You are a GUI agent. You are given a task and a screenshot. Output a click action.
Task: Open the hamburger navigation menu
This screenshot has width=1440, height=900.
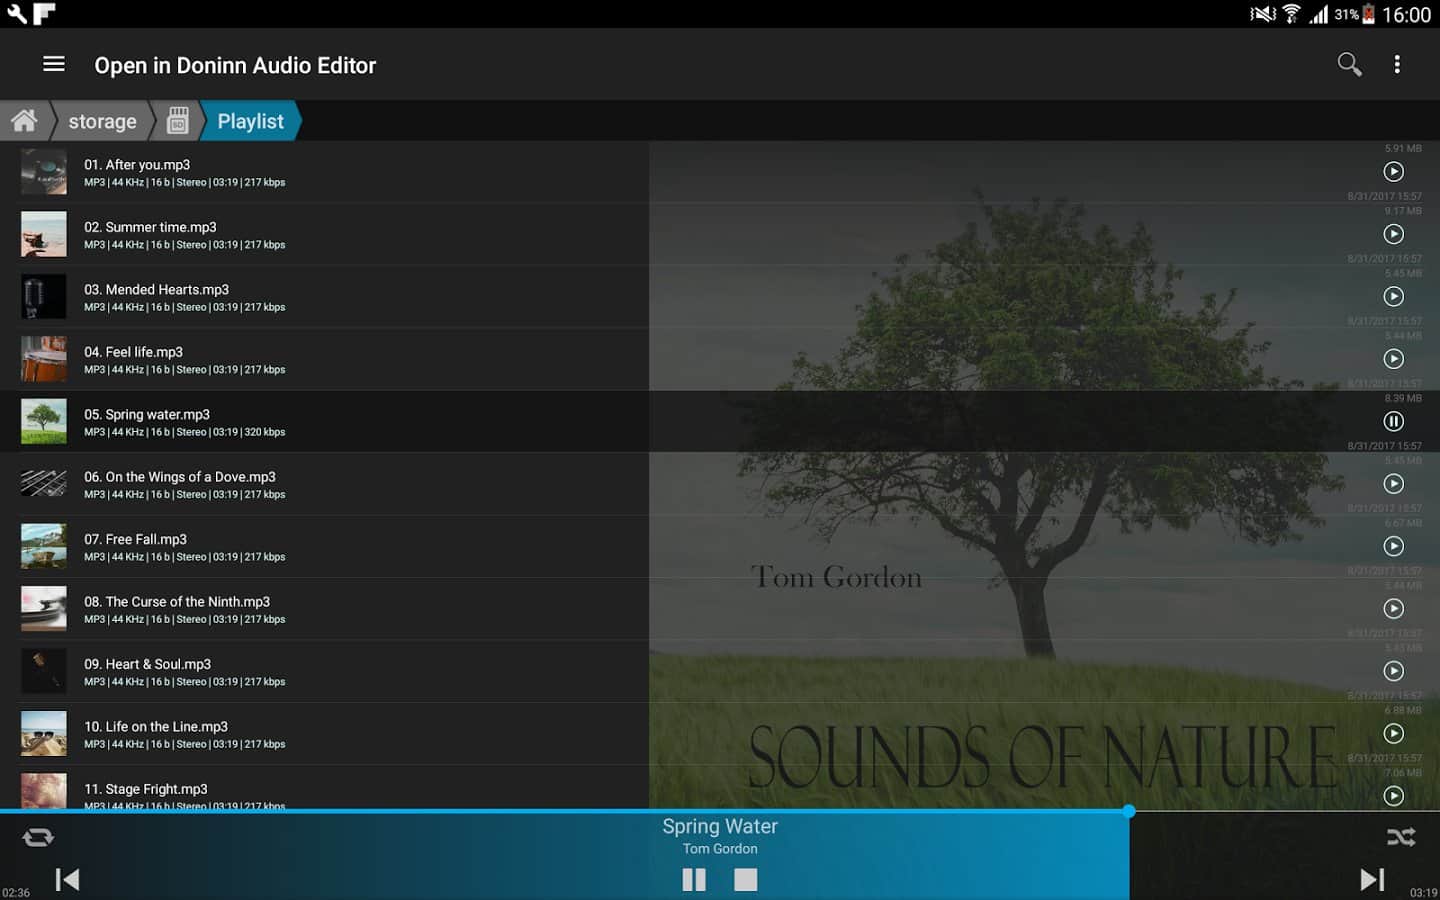click(54, 64)
